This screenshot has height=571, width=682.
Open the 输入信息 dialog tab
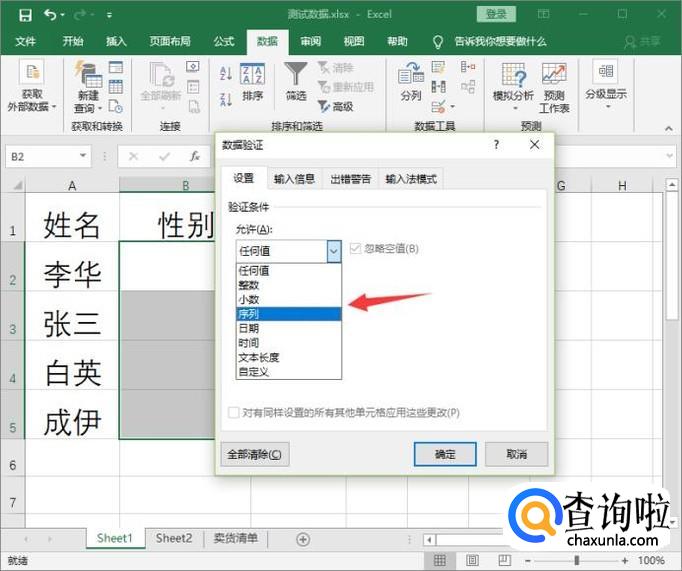[x=294, y=179]
